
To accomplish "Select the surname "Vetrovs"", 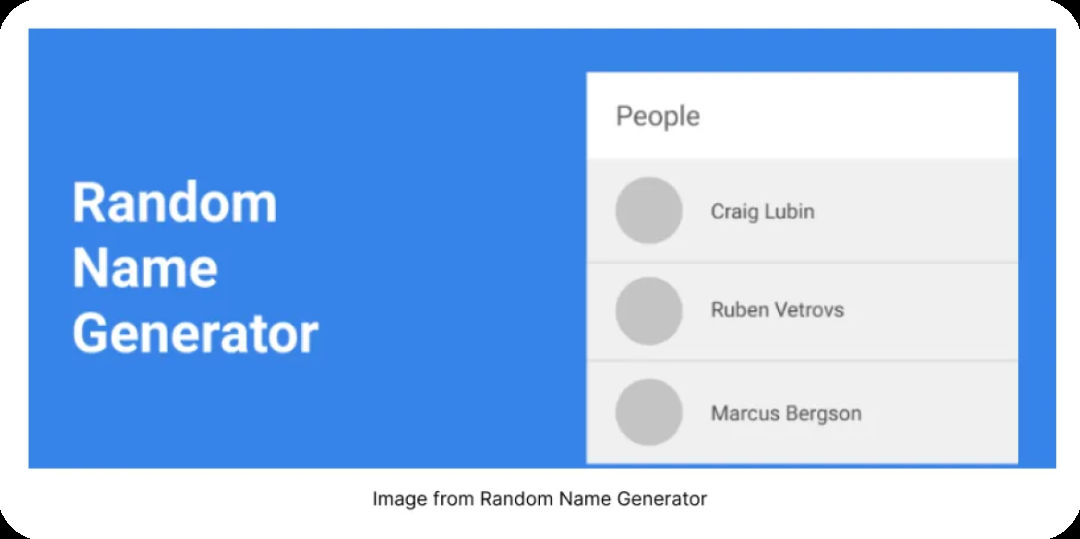I will coord(809,310).
